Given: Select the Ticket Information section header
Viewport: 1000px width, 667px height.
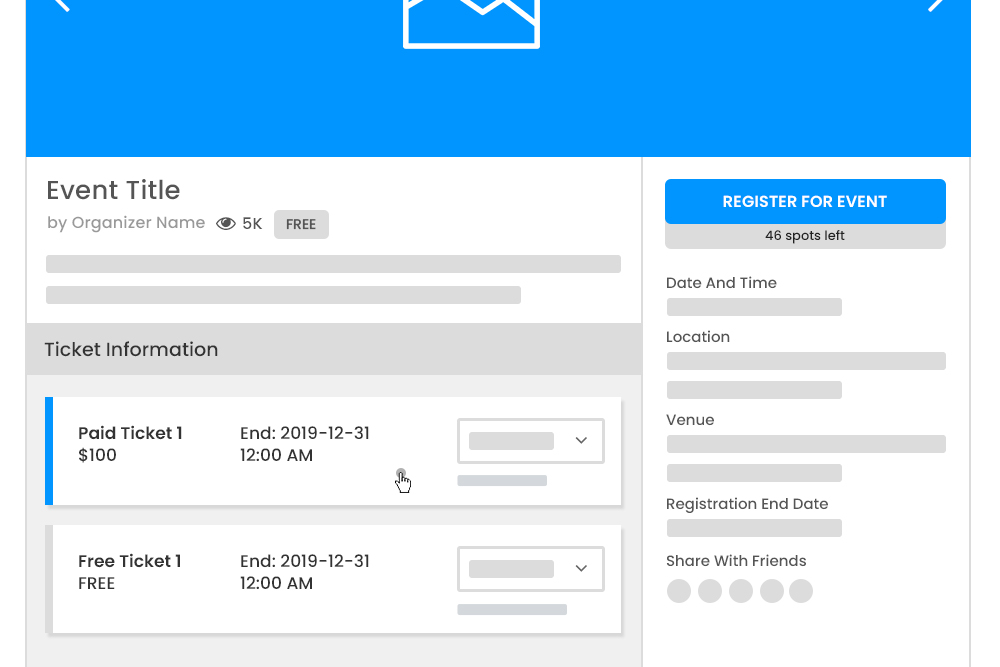Looking at the screenshot, I should (131, 349).
